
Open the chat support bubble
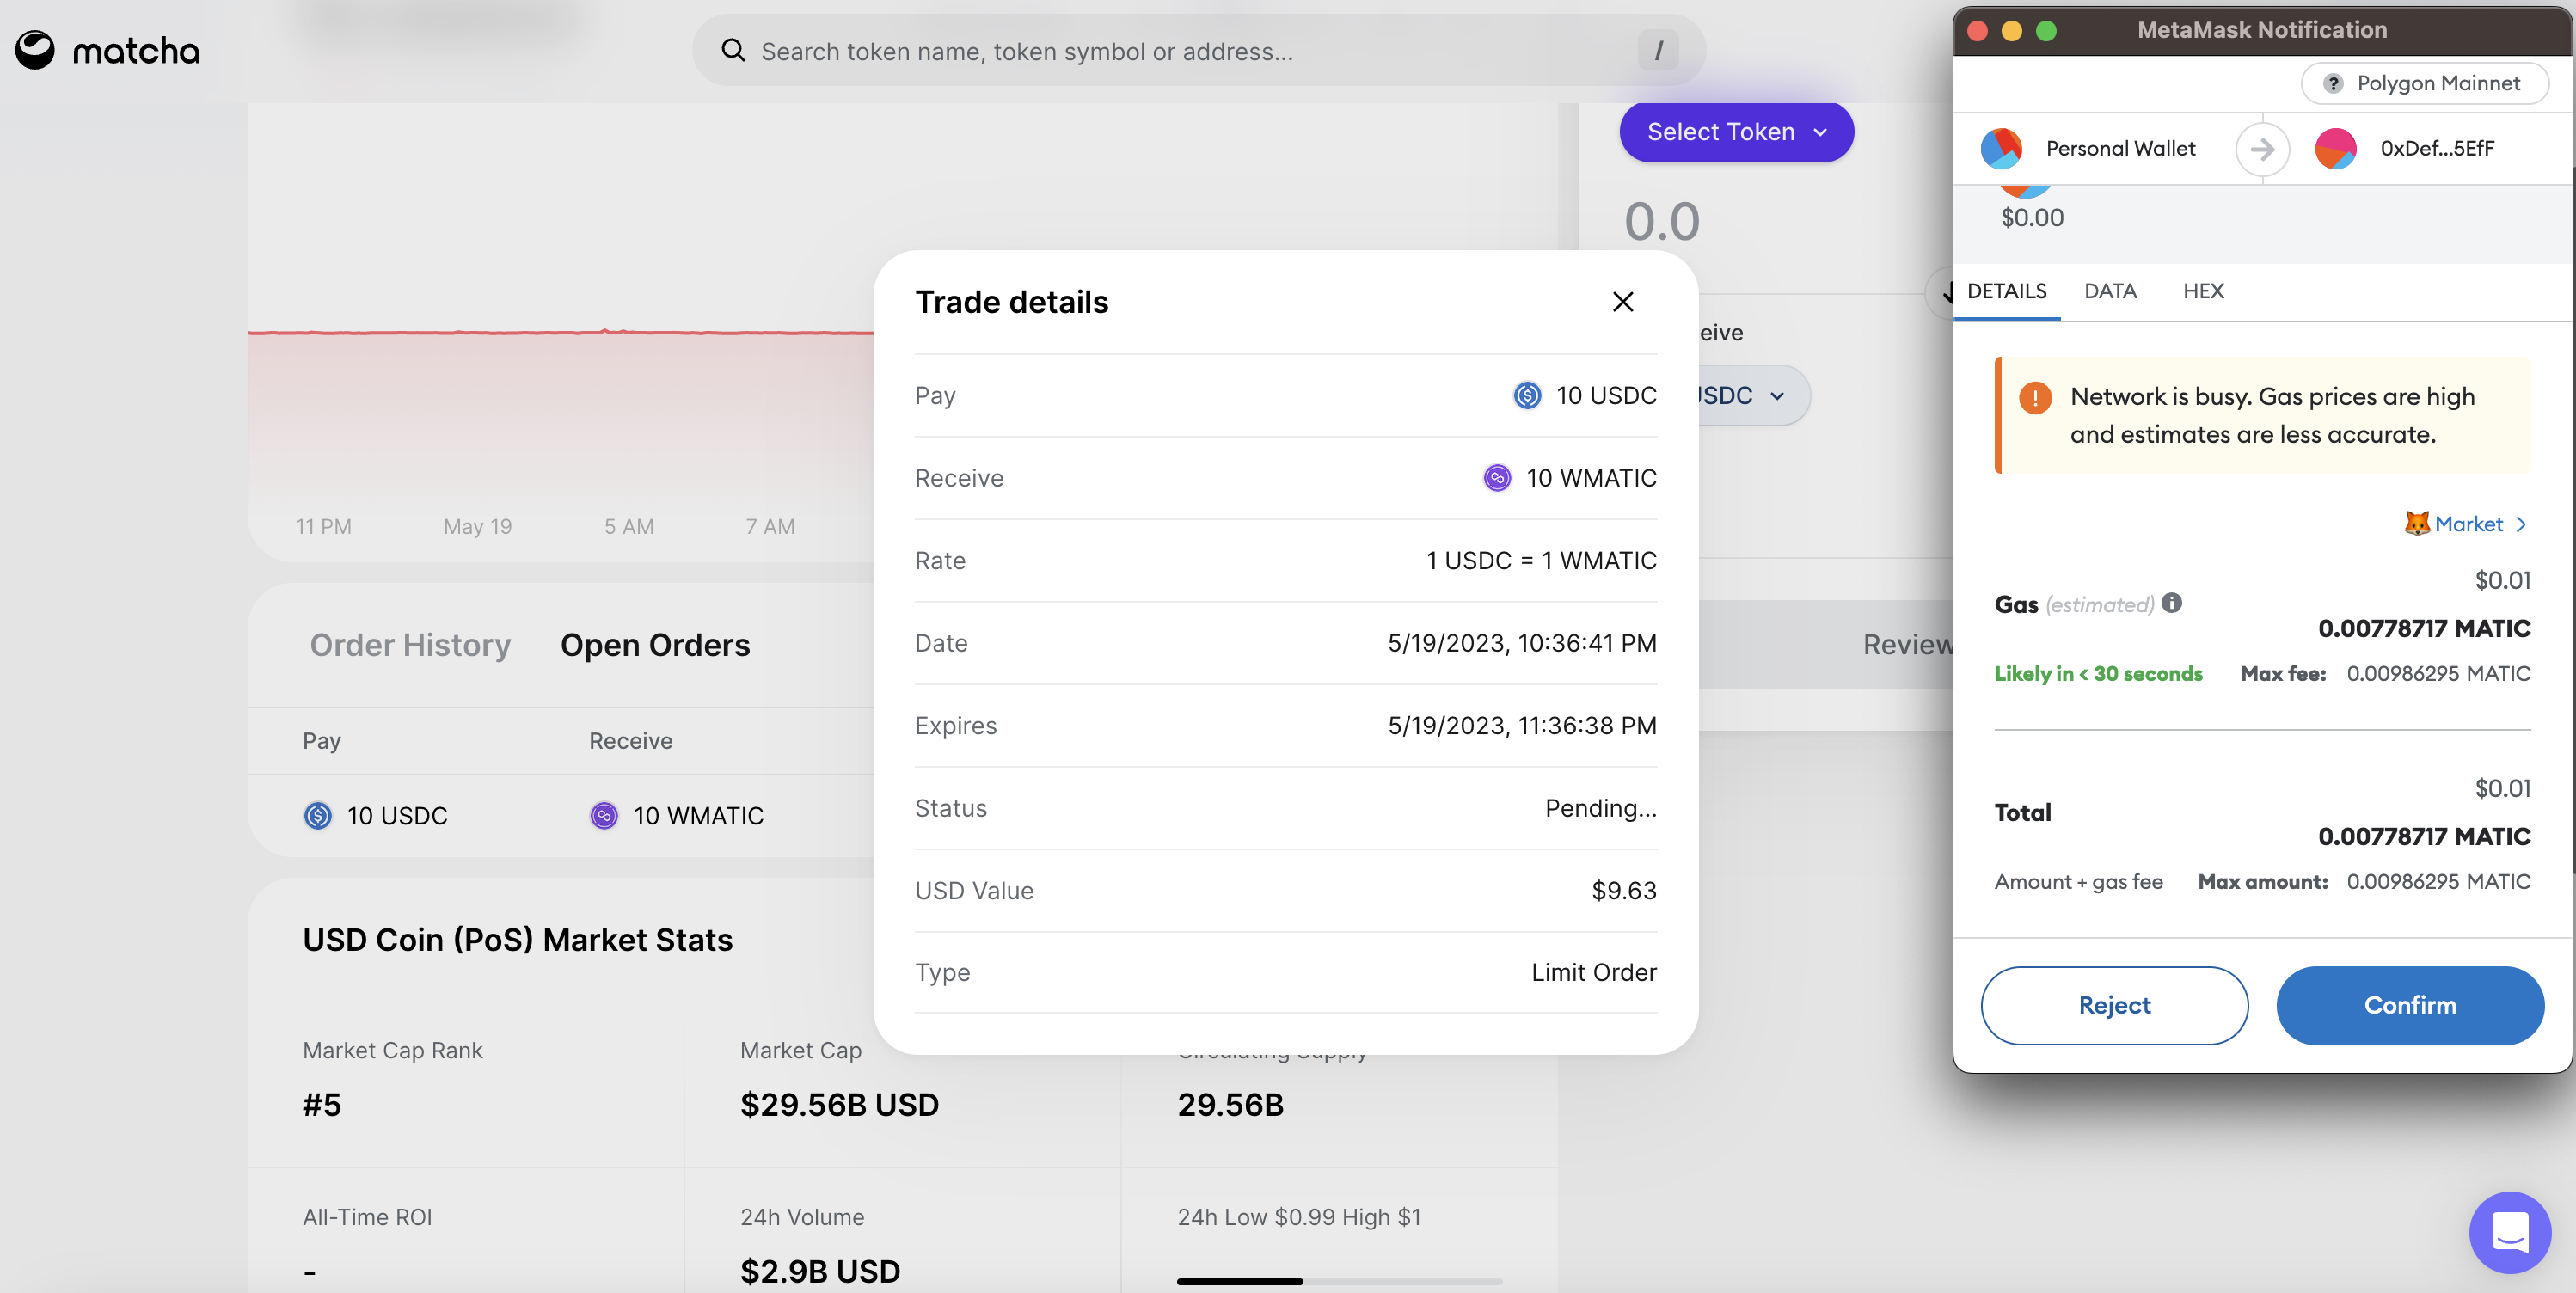pyautogui.click(x=2509, y=1231)
